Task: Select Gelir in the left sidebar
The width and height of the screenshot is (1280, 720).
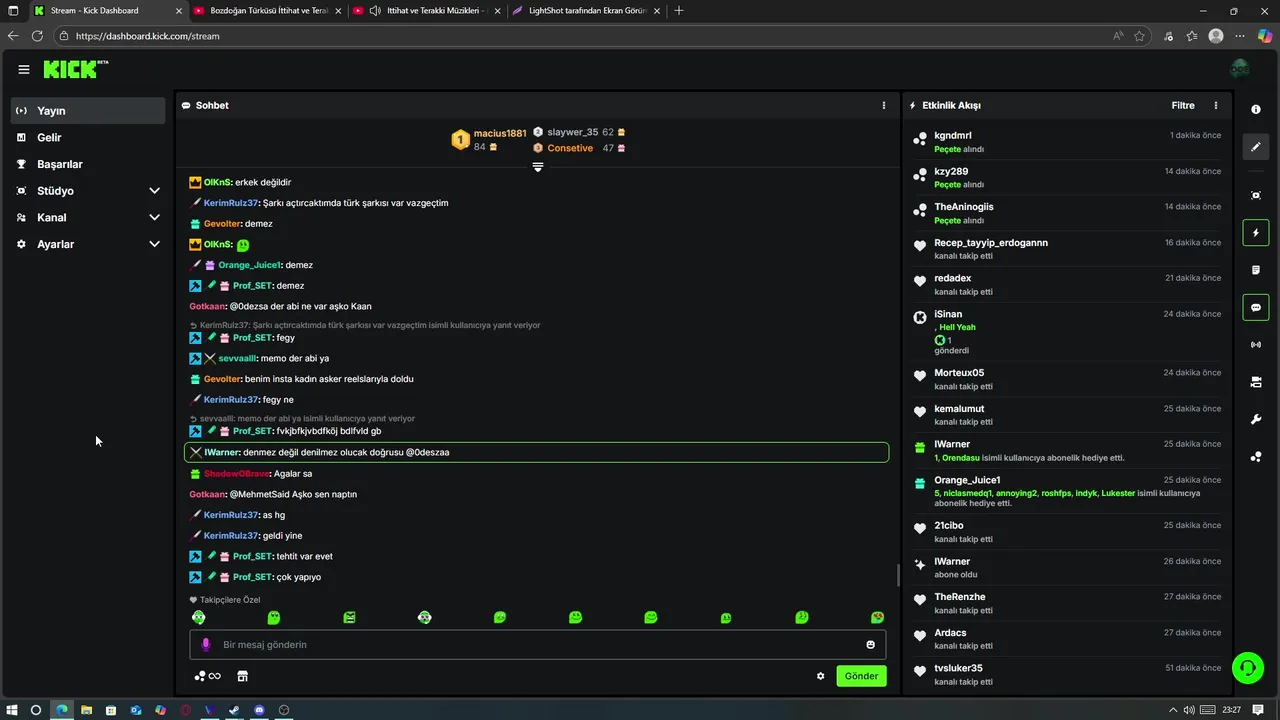Action: (x=88, y=137)
